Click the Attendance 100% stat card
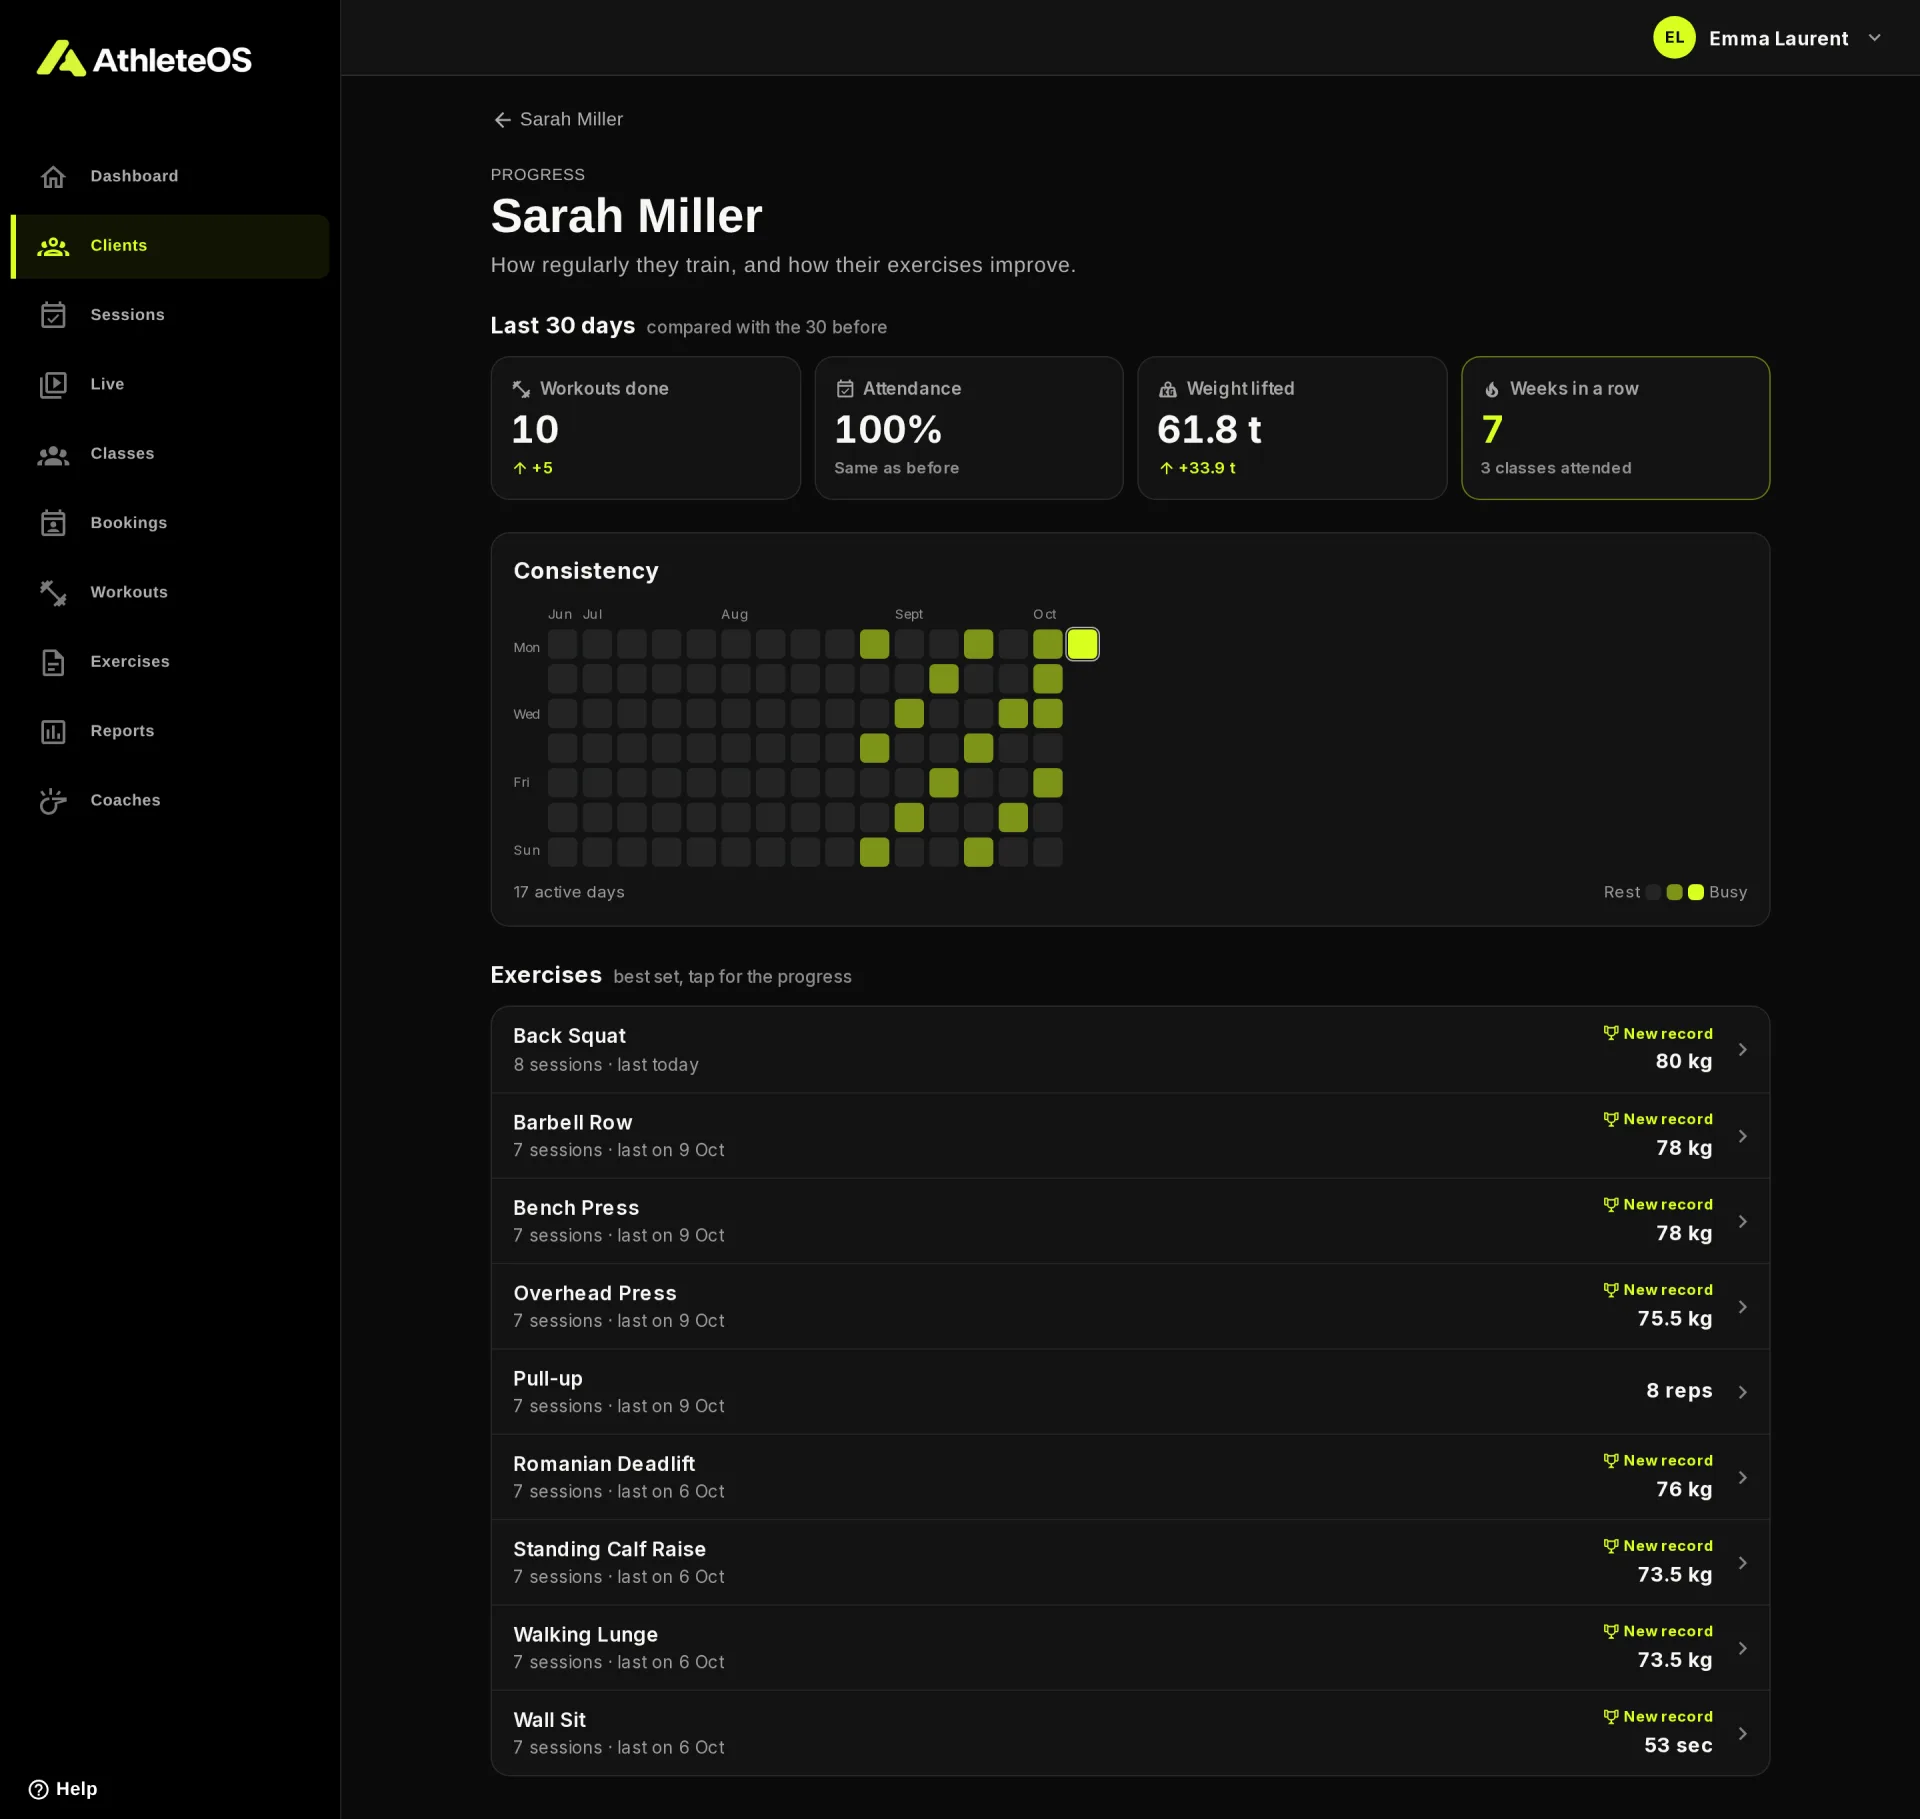Viewport: 1920px width, 1819px height. point(969,428)
